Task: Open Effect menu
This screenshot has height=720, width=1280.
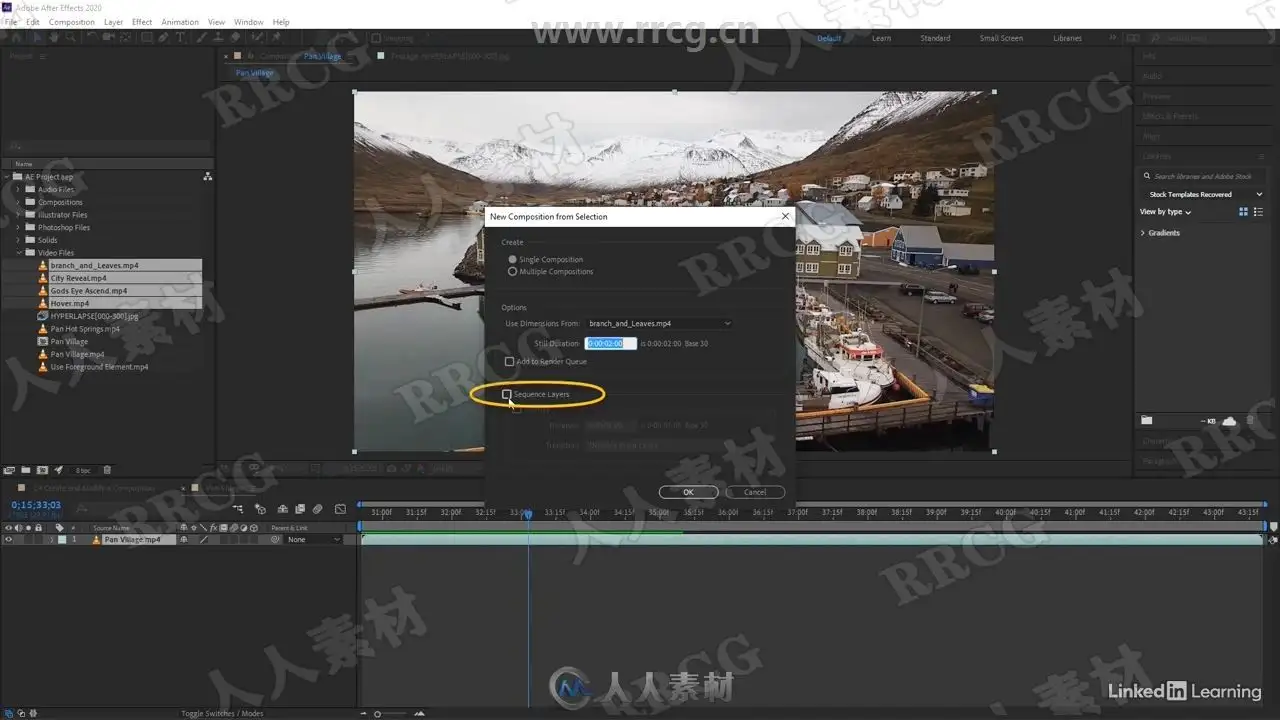Action: [x=142, y=21]
